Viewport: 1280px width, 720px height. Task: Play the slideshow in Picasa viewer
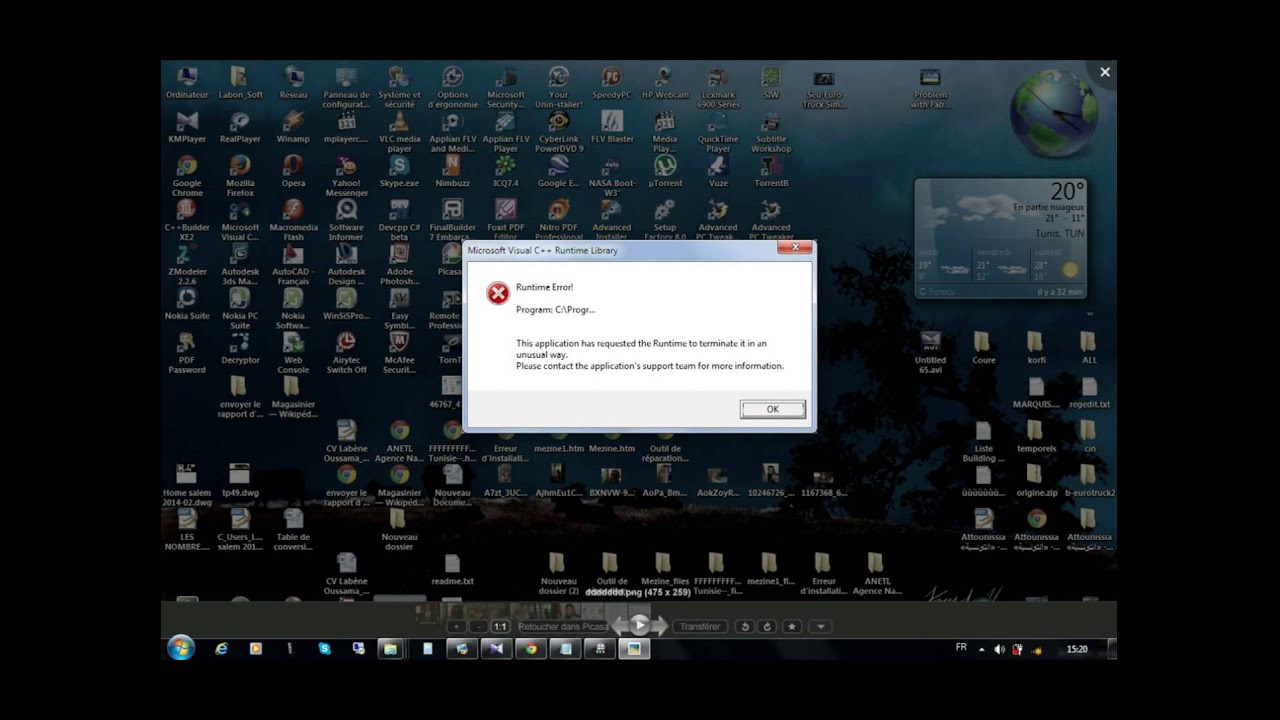(x=640, y=625)
